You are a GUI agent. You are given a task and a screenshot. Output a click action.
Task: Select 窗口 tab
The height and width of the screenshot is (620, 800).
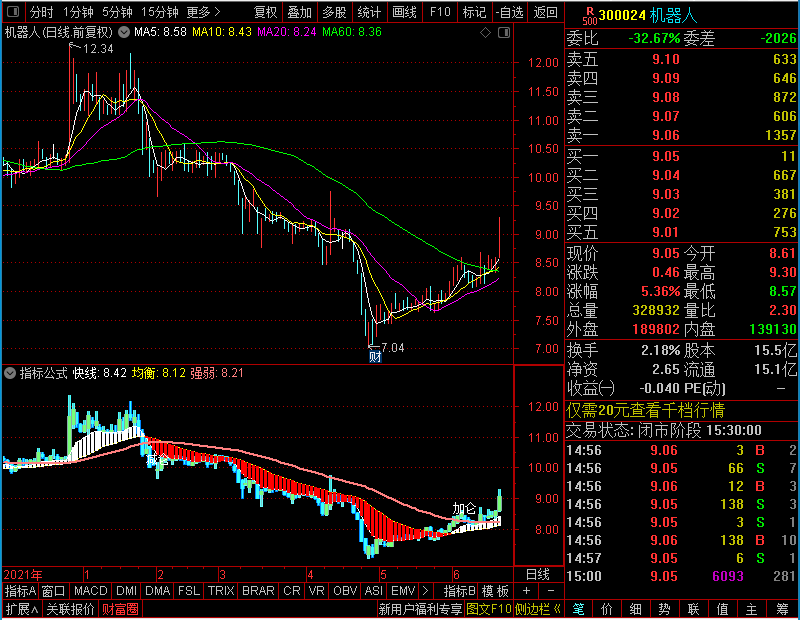(x=54, y=591)
